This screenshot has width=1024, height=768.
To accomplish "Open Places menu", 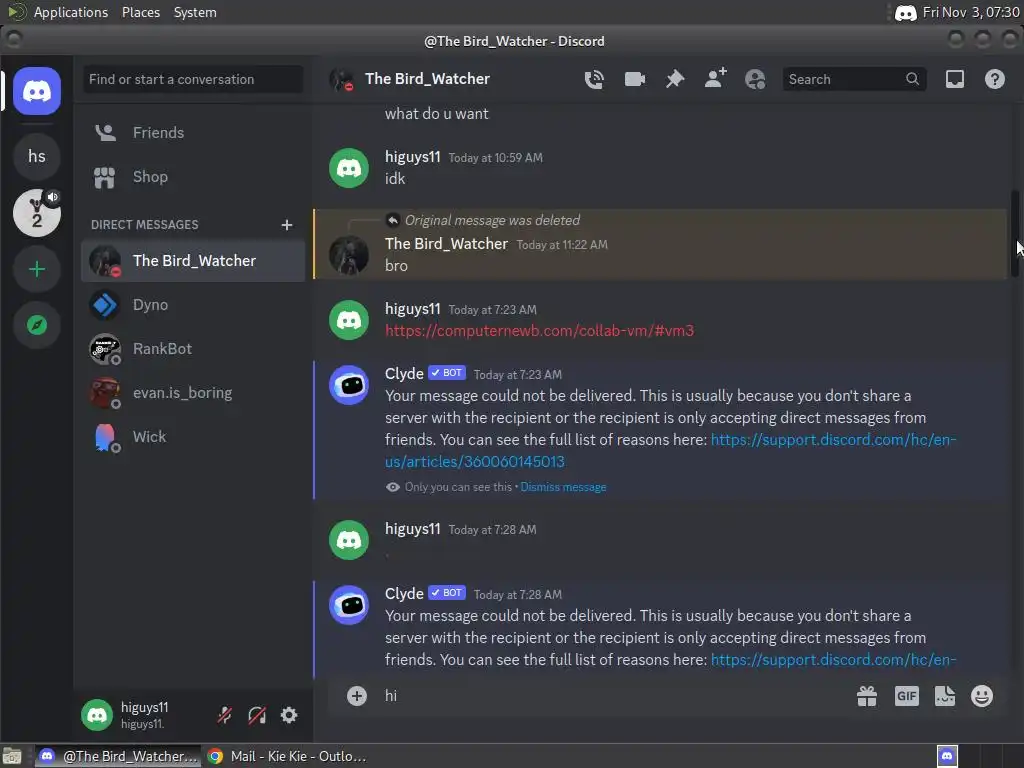I will 140,12.
